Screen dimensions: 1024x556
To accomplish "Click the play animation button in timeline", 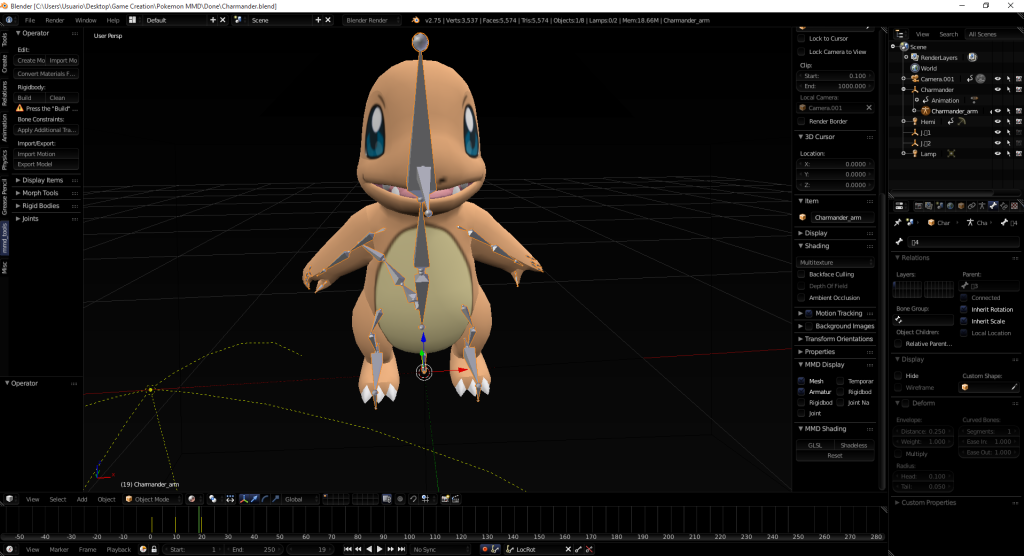I will 379,549.
